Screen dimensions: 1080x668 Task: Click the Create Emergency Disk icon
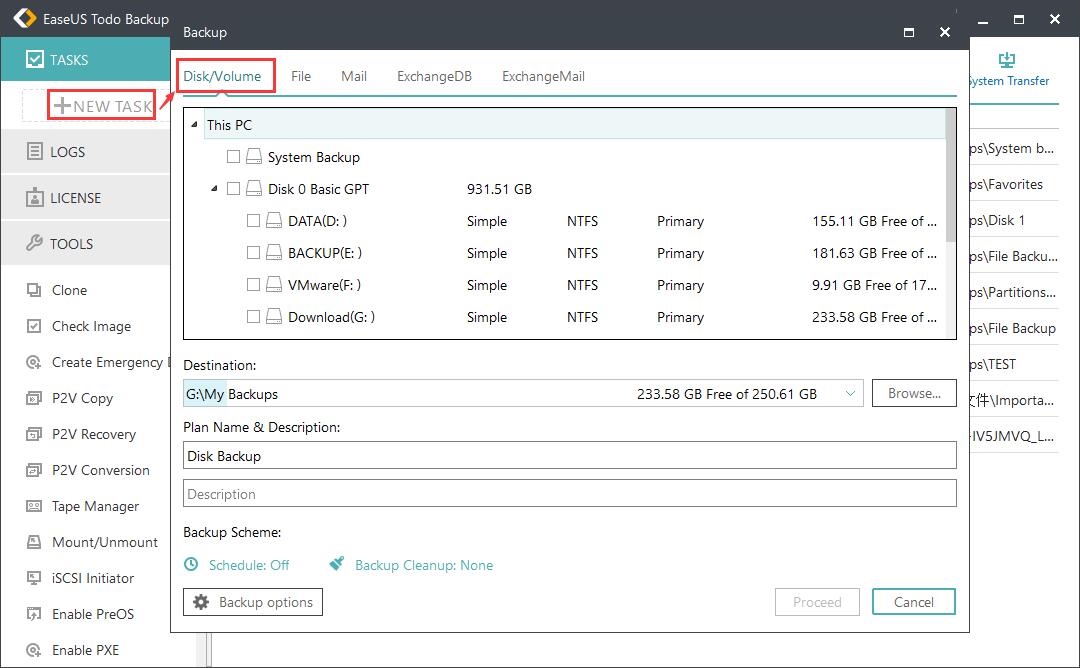(34, 362)
